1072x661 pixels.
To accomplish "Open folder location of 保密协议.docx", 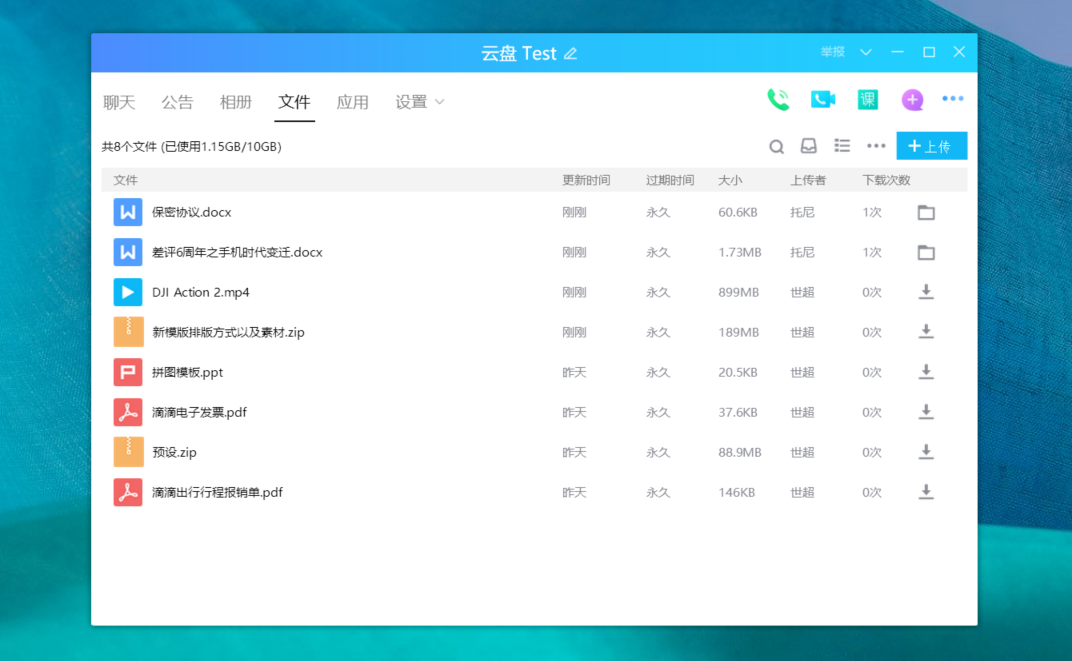I will point(926,212).
